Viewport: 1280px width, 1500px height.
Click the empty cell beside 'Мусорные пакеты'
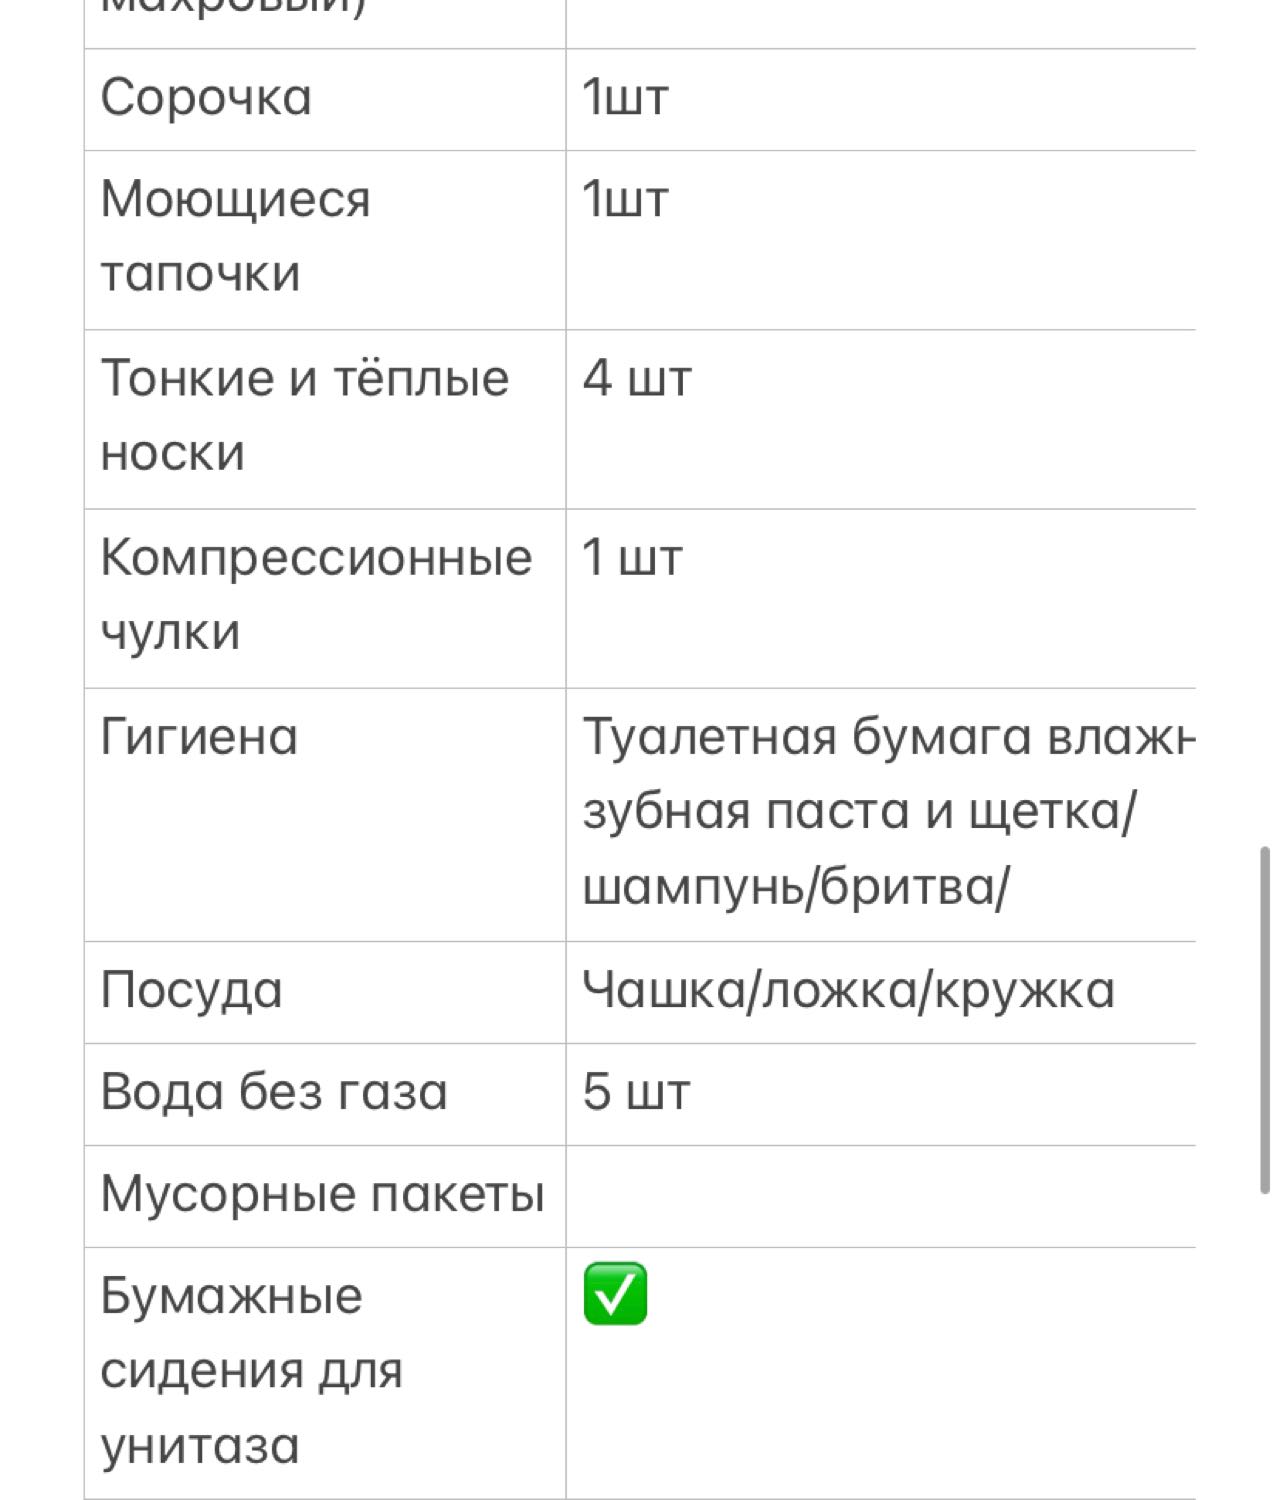coord(881,1196)
